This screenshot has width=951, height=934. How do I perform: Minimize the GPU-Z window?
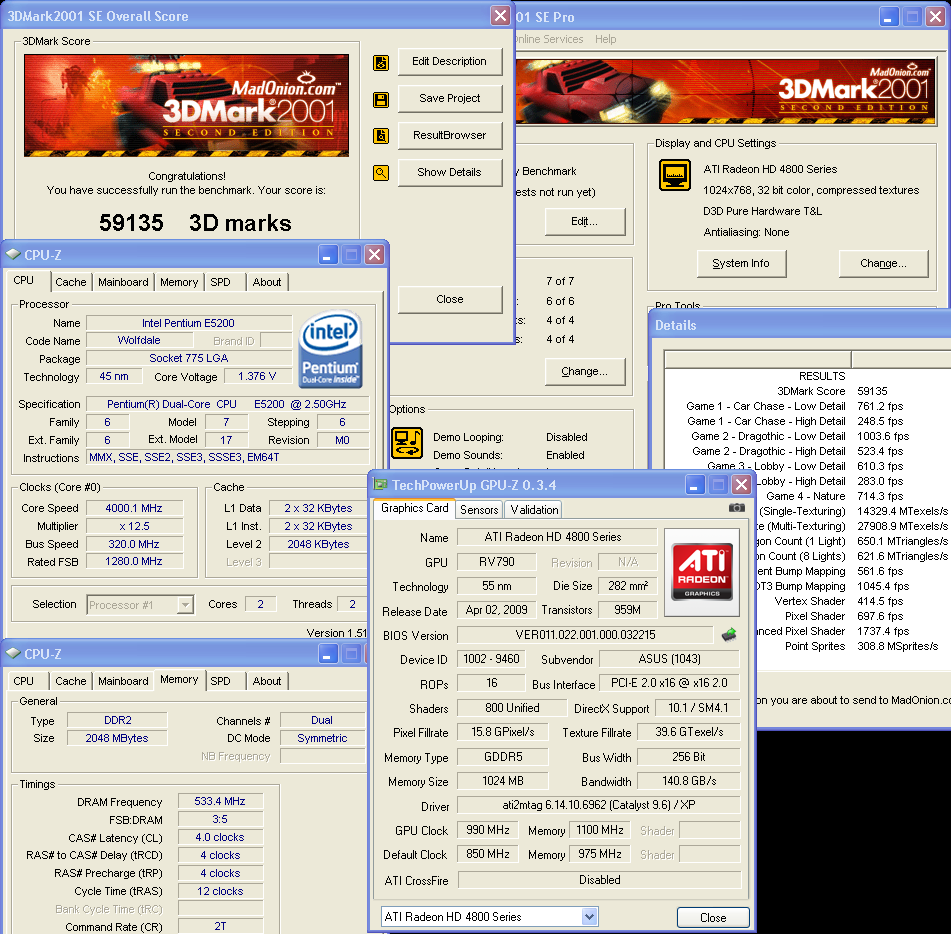[x=695, y=485]
